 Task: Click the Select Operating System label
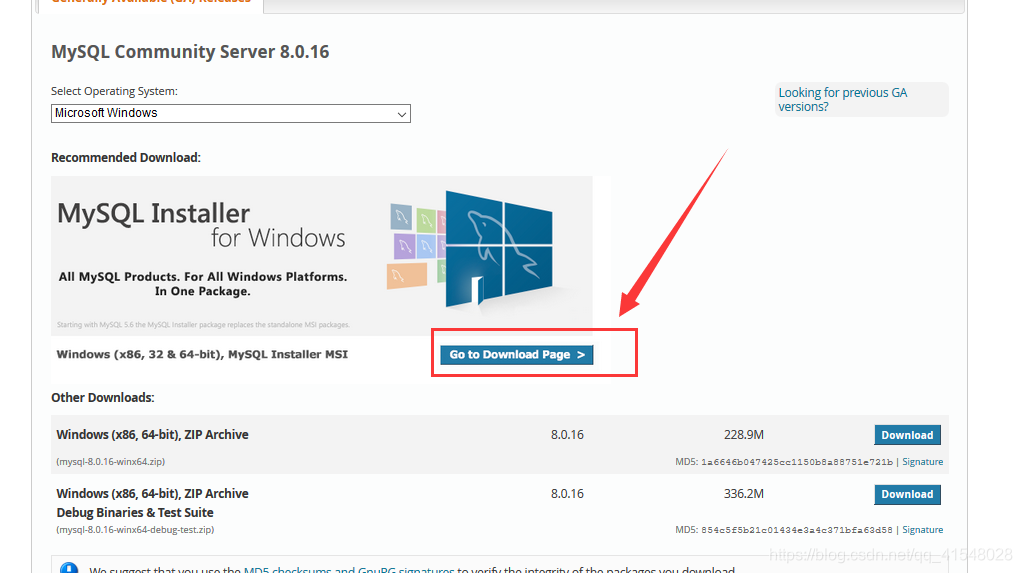point(114,91)
